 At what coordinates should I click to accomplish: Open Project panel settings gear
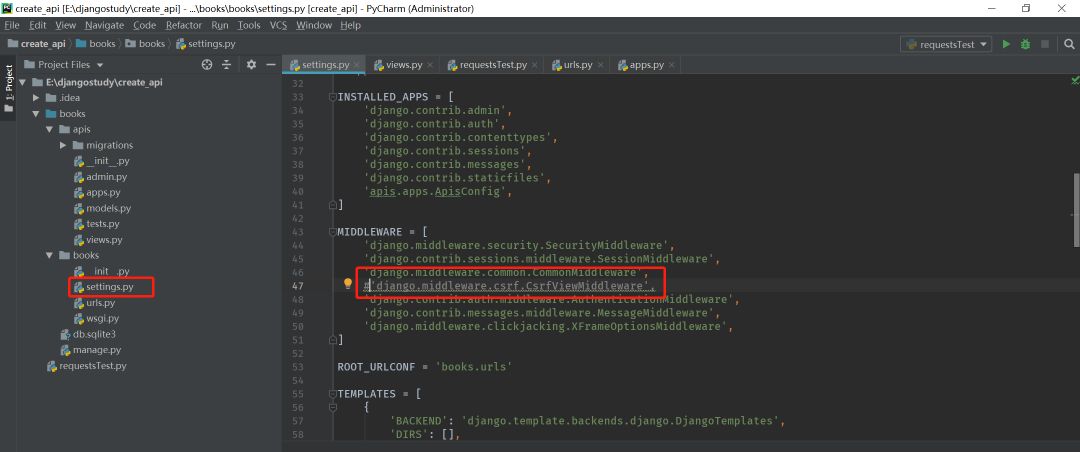(x=251, y=64)
